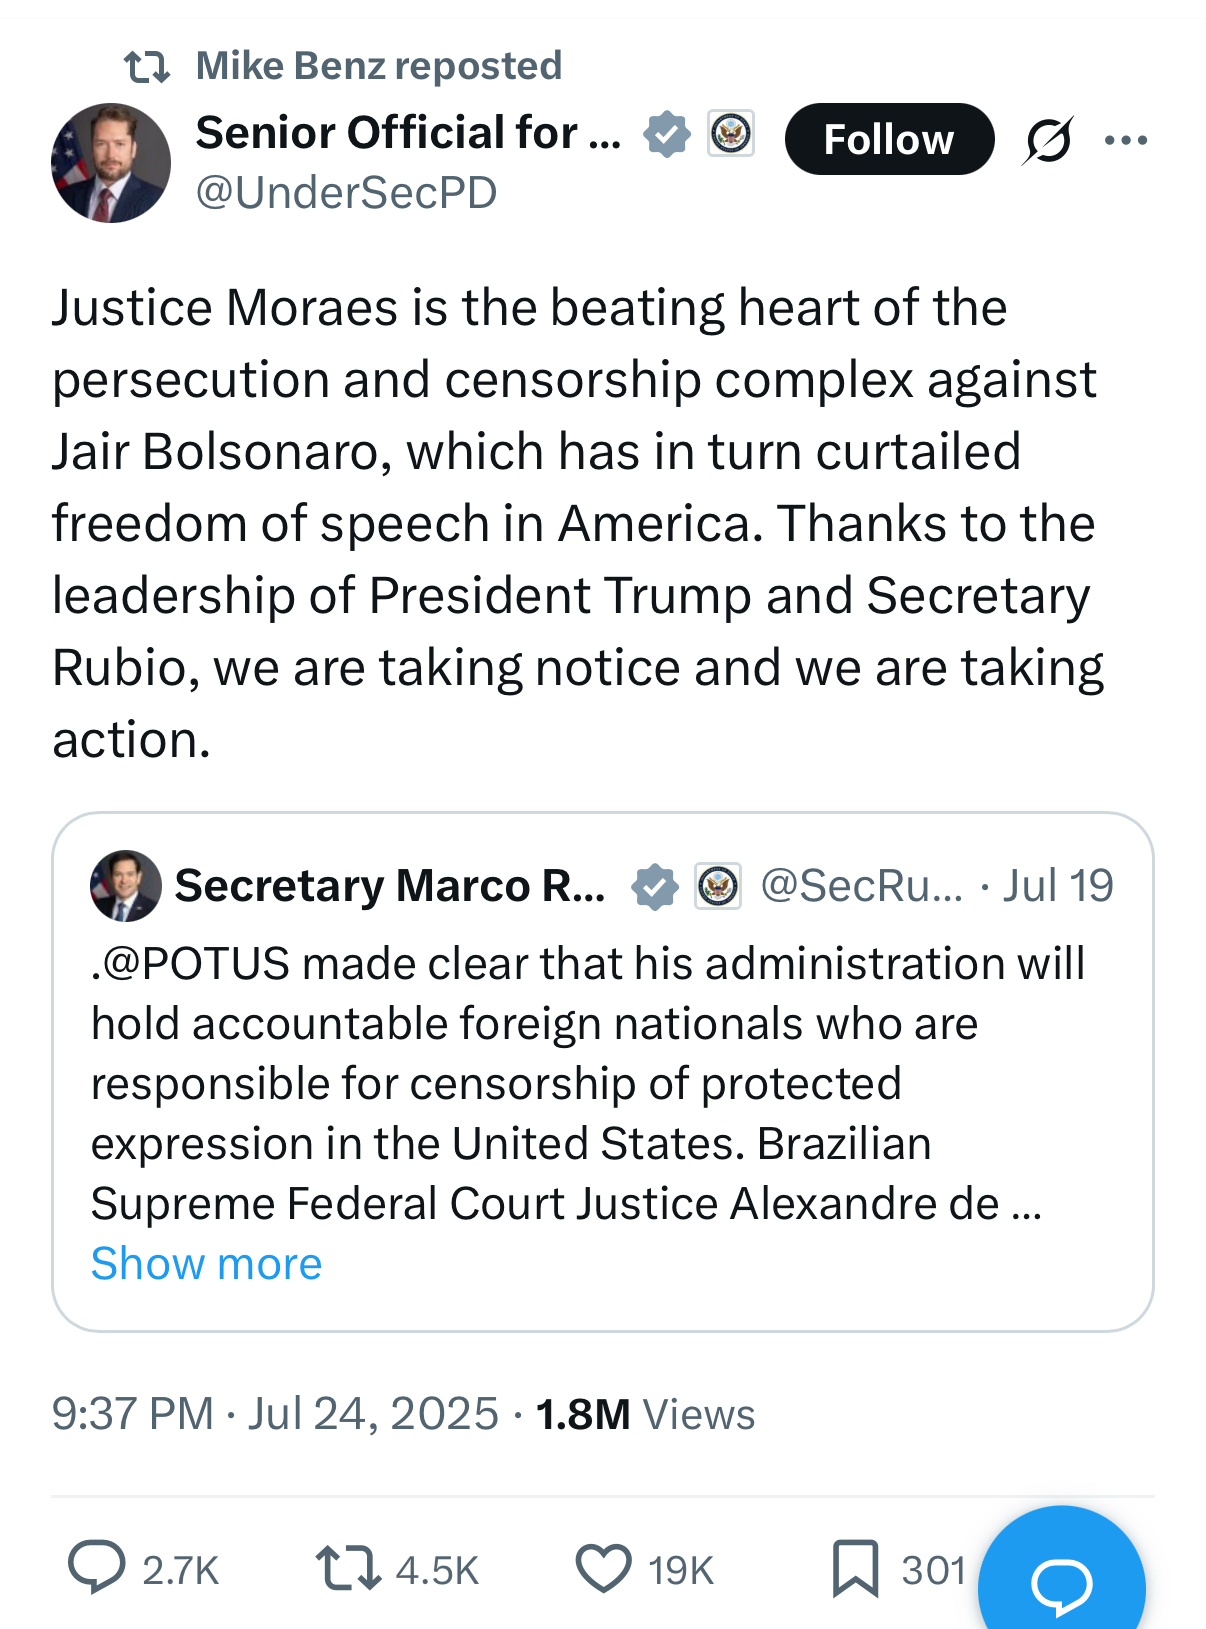Follow the @UnderSecPD account
The width and height of the screenshot is (1206, 1629).
coord(889,139)
